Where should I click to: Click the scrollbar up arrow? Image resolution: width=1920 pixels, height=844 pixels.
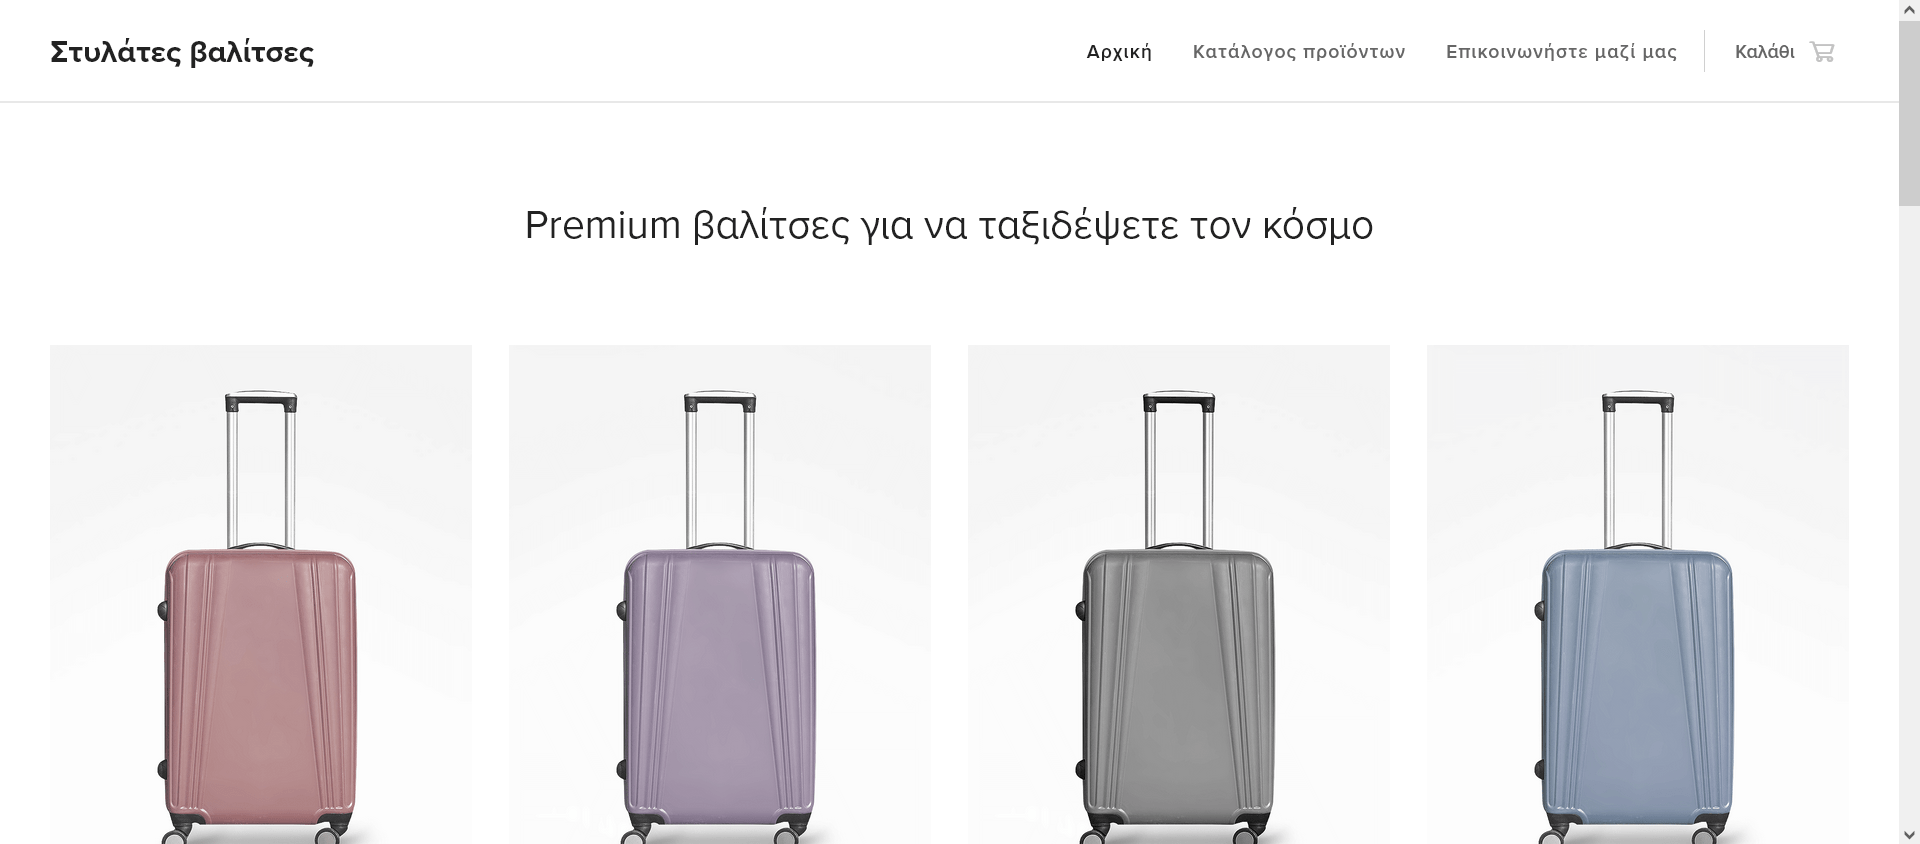coord(1909,10)
